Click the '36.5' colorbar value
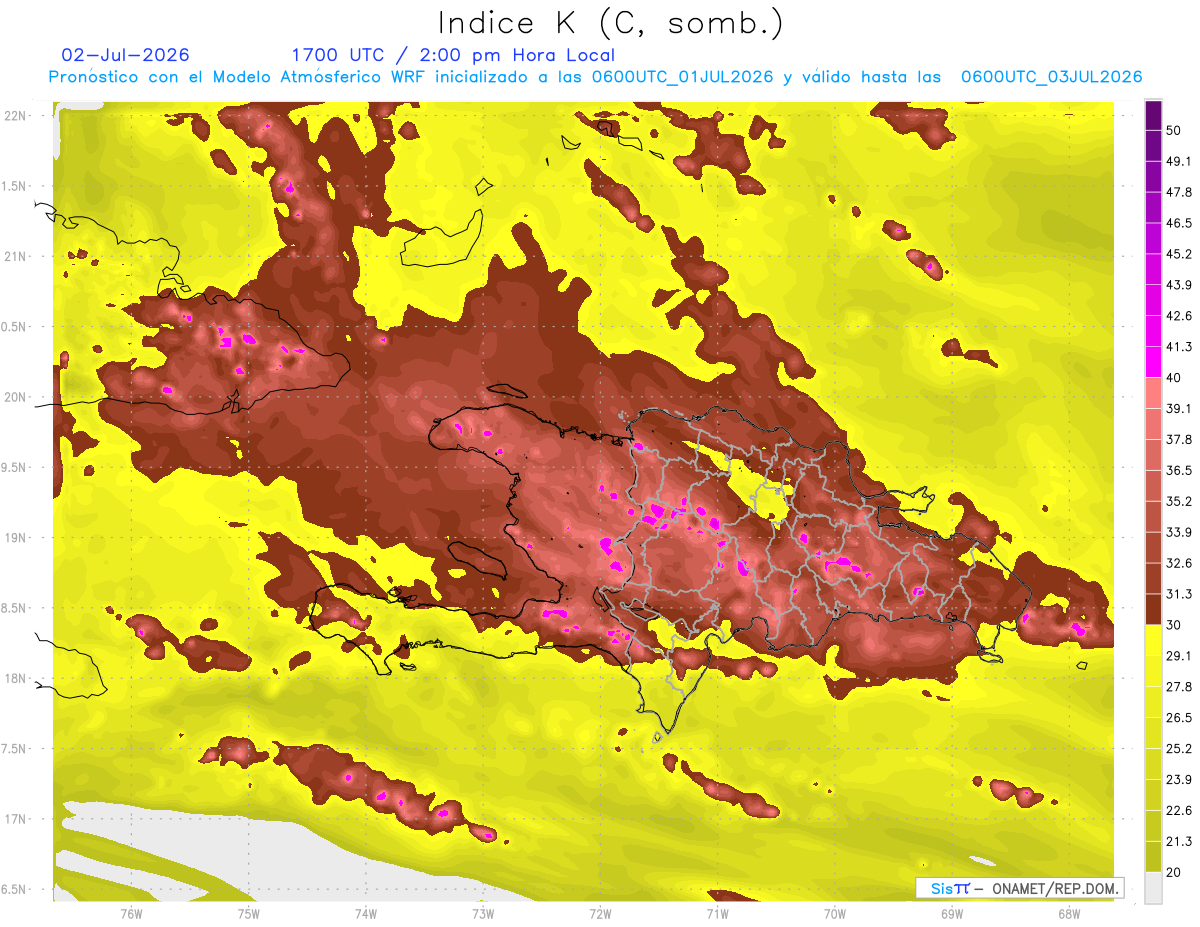This screenshot has height=927, width=1200. click(1179, 470)
